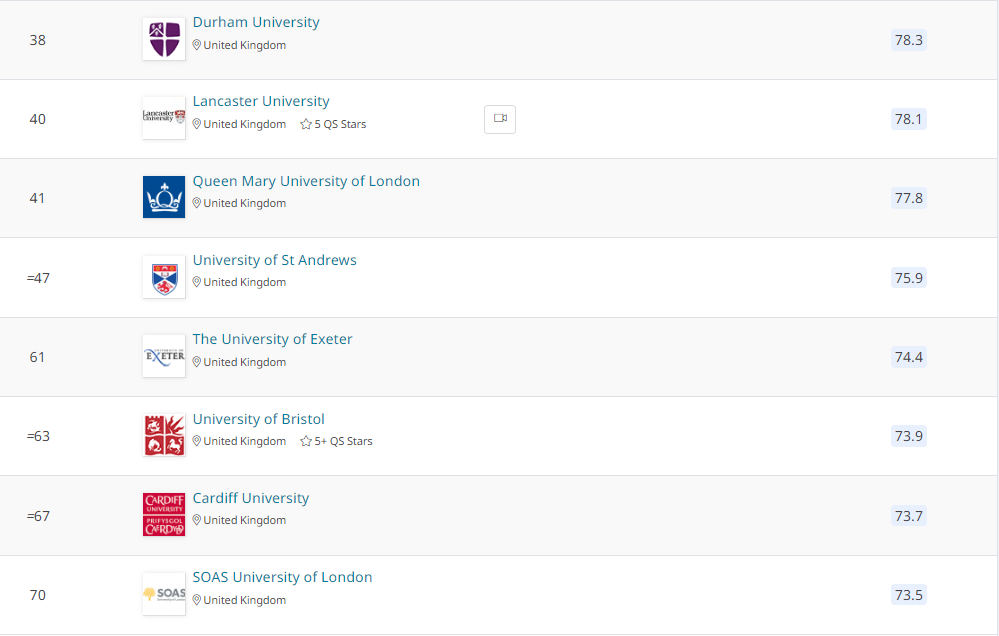
Task: Click the Cardiff University red logo
Action: 164,514
